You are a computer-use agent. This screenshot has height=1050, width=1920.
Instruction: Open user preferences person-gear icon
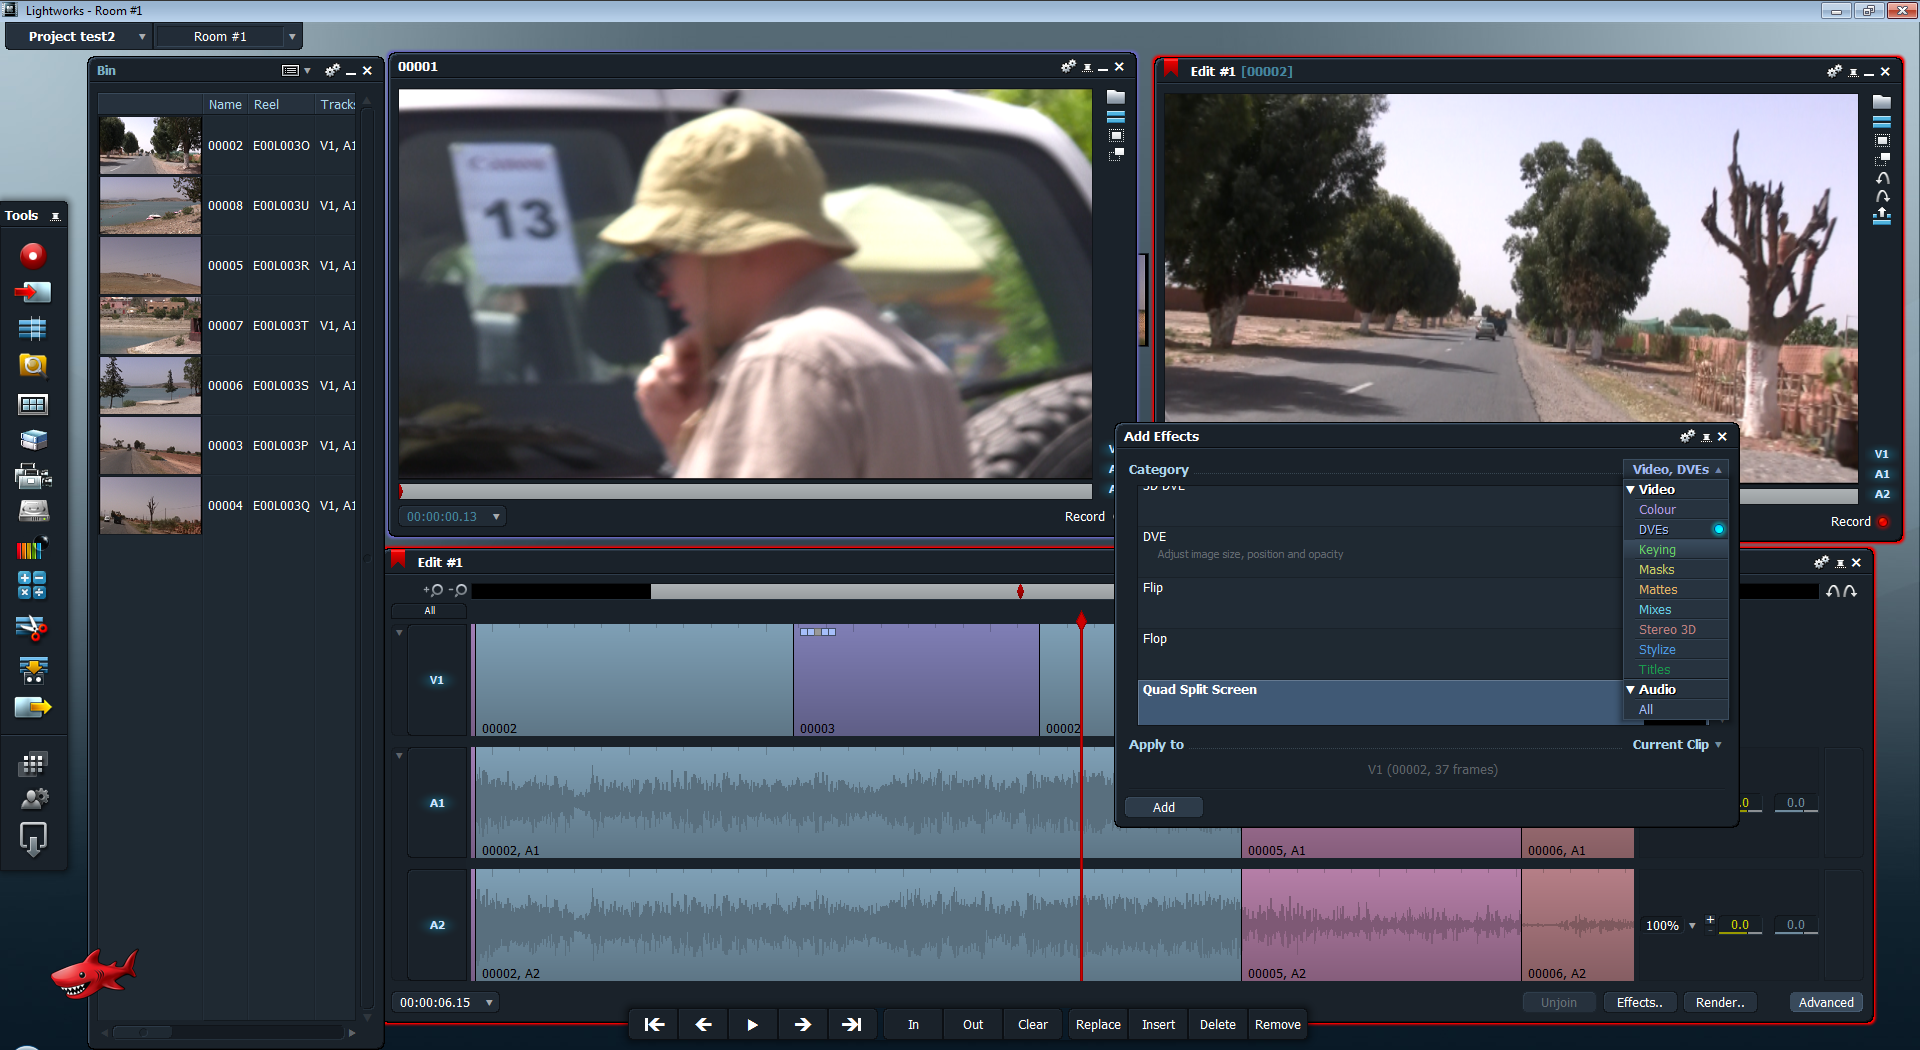[x=34, y=799]
